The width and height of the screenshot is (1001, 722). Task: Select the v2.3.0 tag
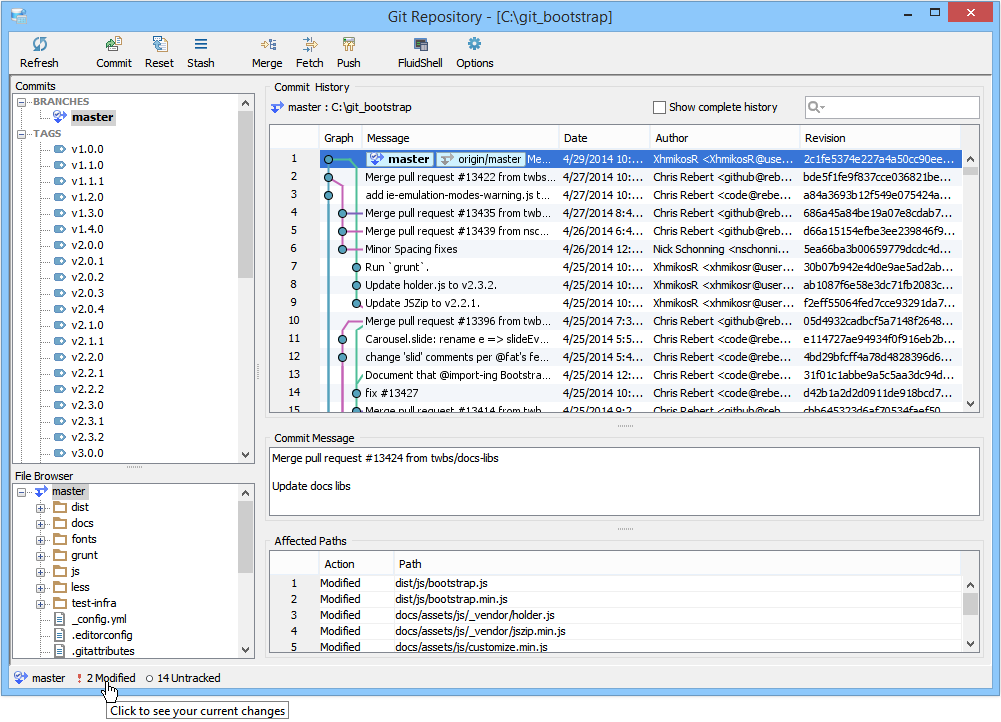(87, 405)
